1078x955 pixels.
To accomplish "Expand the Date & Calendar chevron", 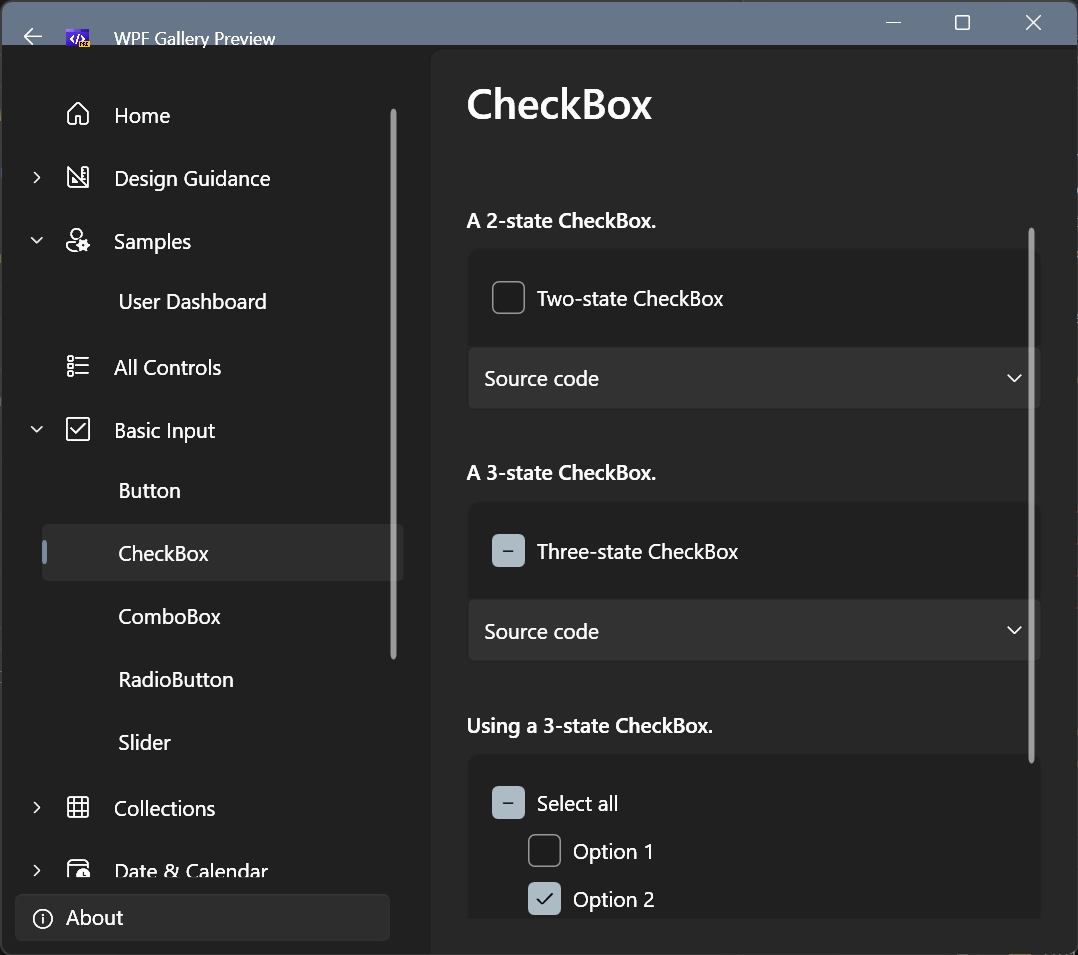I will point(37,870).
